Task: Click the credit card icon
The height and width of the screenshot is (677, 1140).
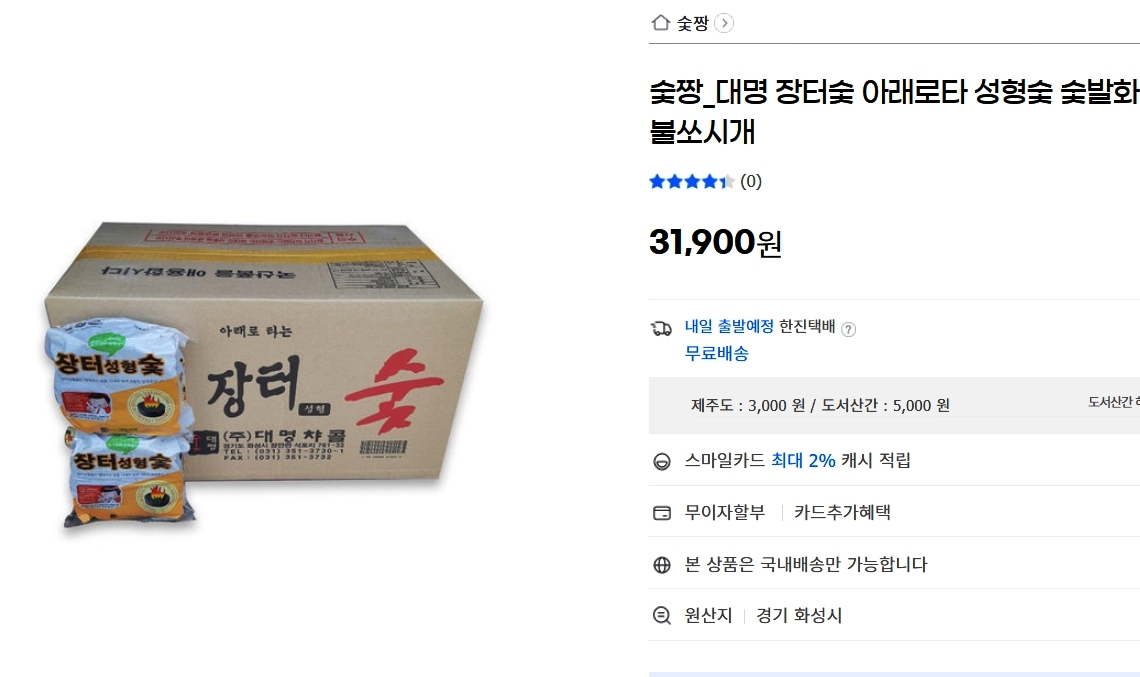Action: point(661,513)
